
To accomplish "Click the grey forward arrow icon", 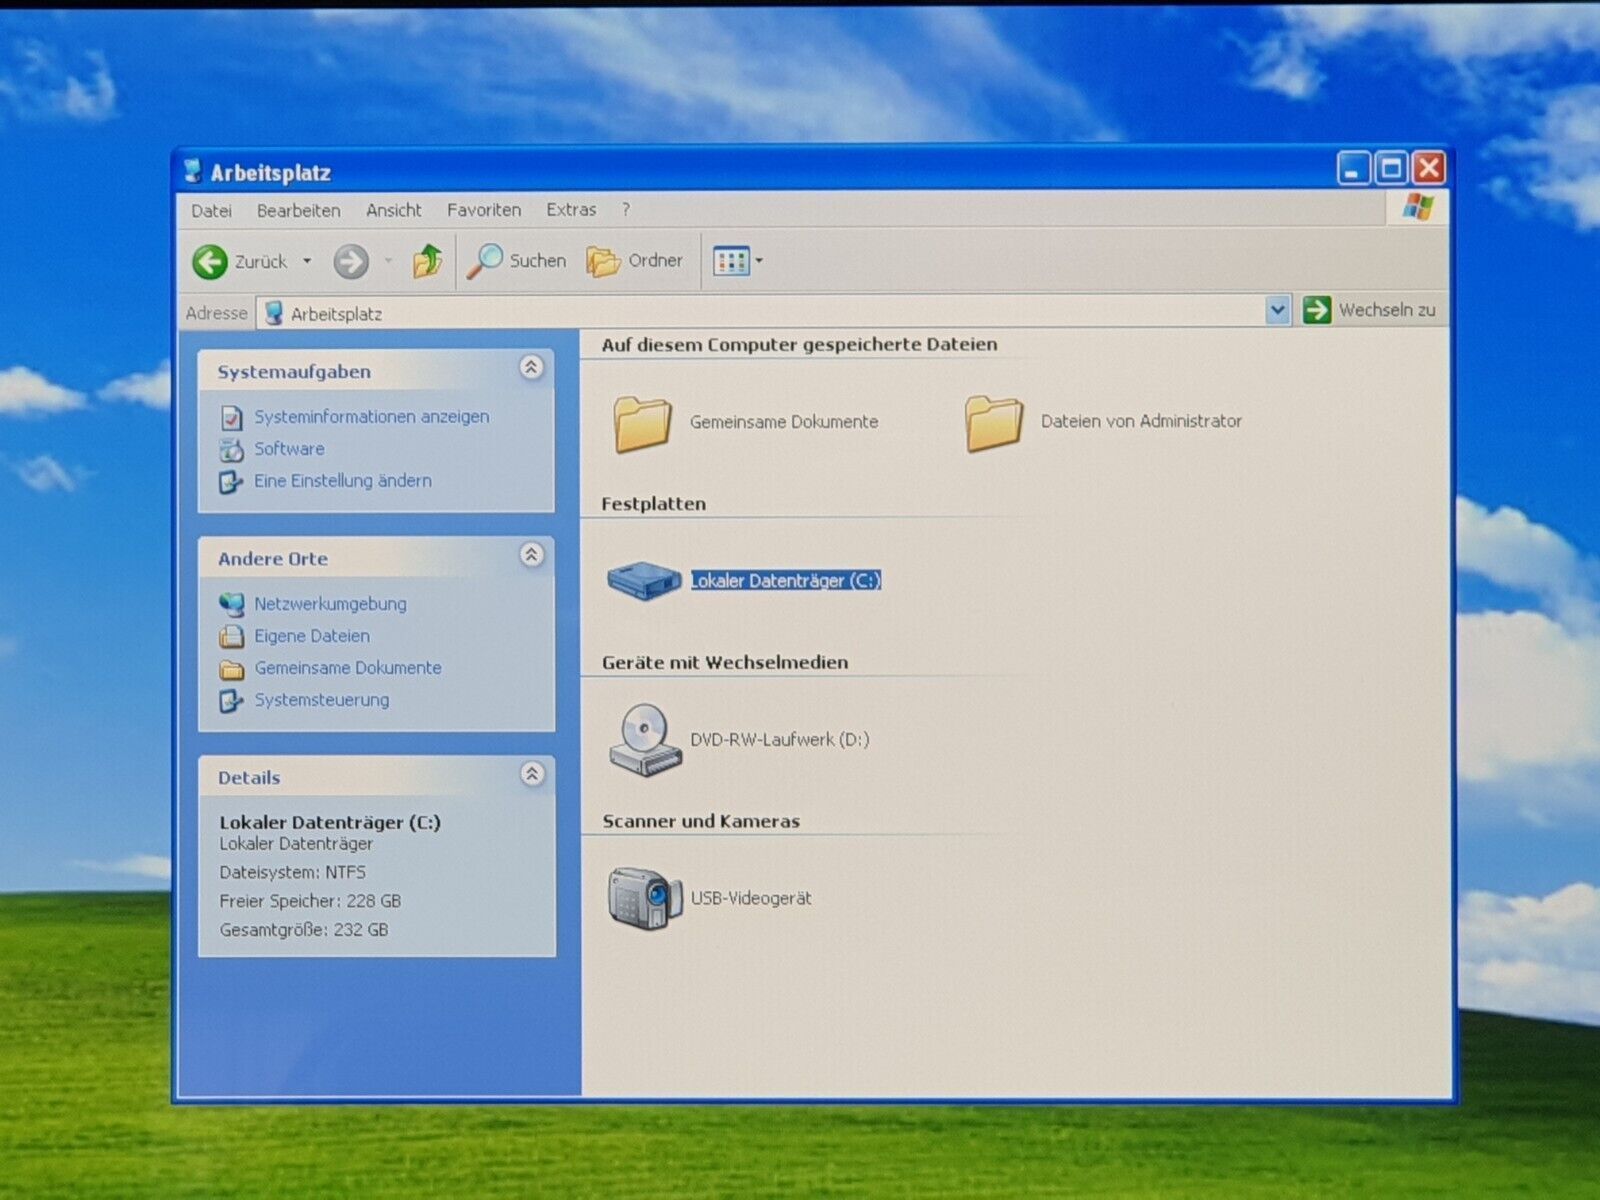I will point(351,262).
